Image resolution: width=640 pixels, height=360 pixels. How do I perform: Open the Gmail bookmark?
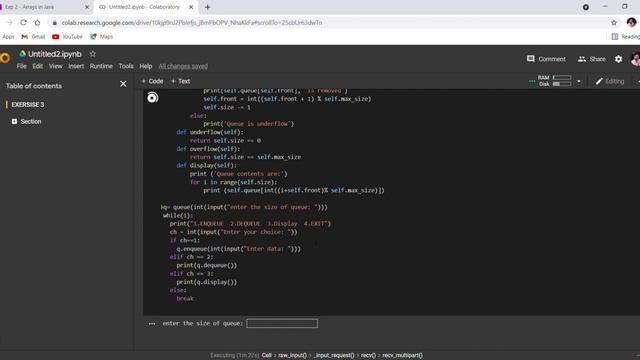[x=33, y=37]
